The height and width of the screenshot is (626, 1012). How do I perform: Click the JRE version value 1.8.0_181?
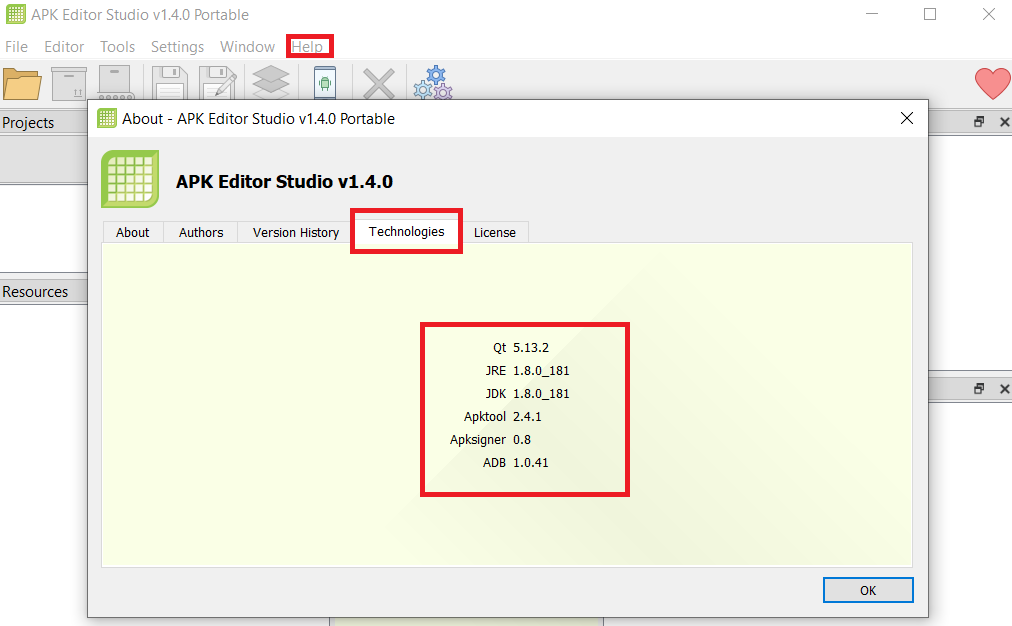541,371
